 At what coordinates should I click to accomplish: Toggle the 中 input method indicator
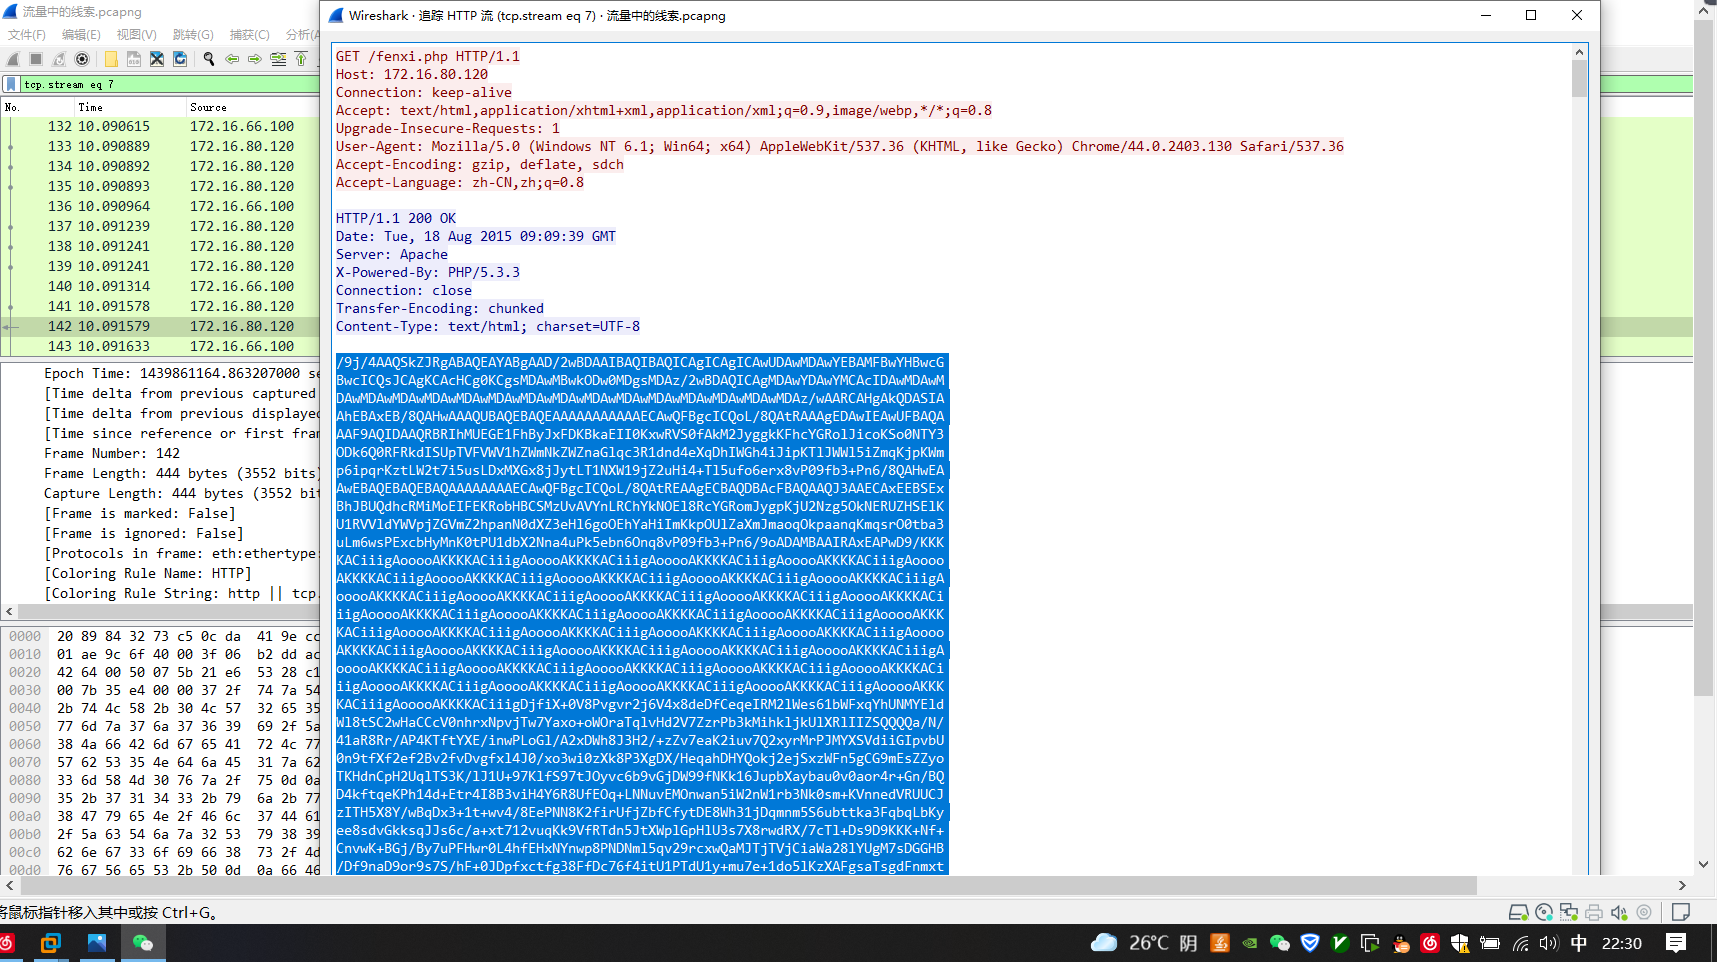1580,943
